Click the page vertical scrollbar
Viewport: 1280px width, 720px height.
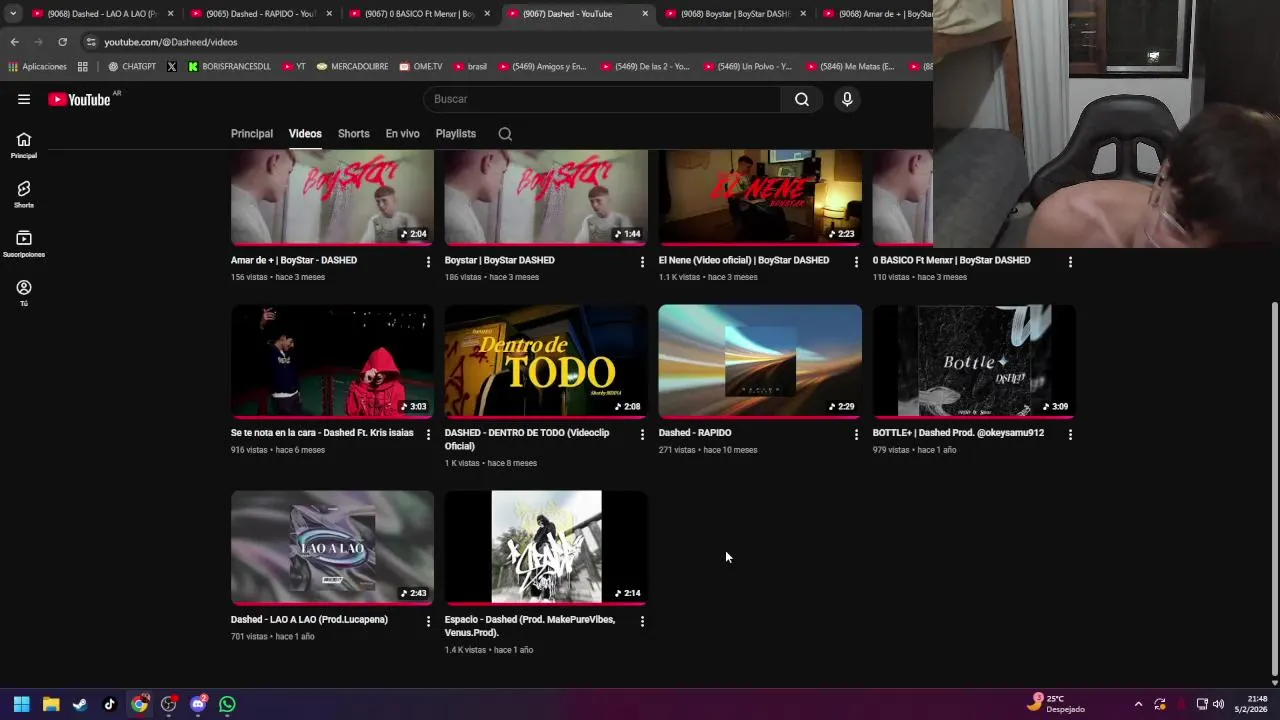pyautogui.click(x=1274, y=487)
